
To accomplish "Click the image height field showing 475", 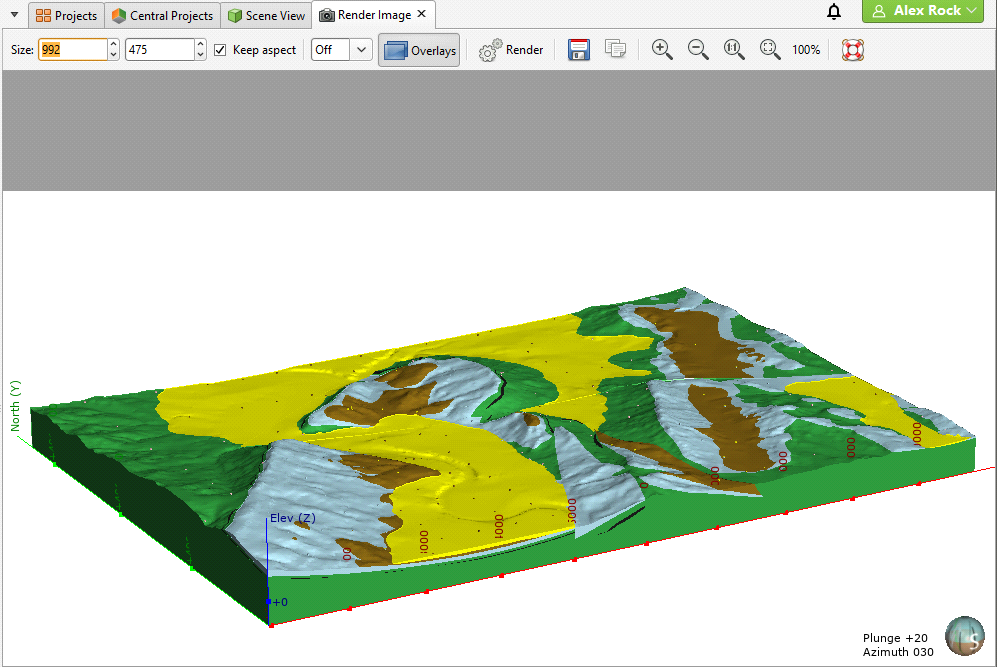I will (158, 50).
